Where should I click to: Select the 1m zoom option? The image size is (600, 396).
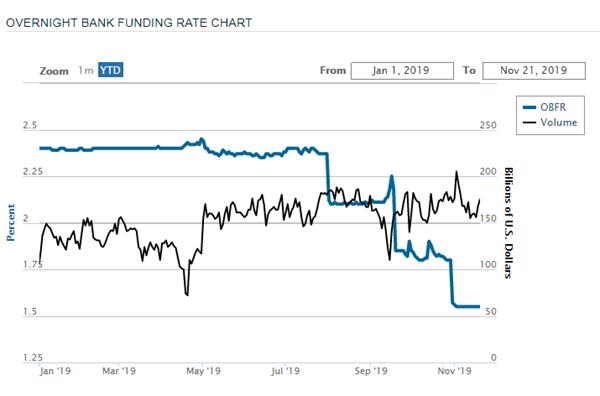click(86, 70)
